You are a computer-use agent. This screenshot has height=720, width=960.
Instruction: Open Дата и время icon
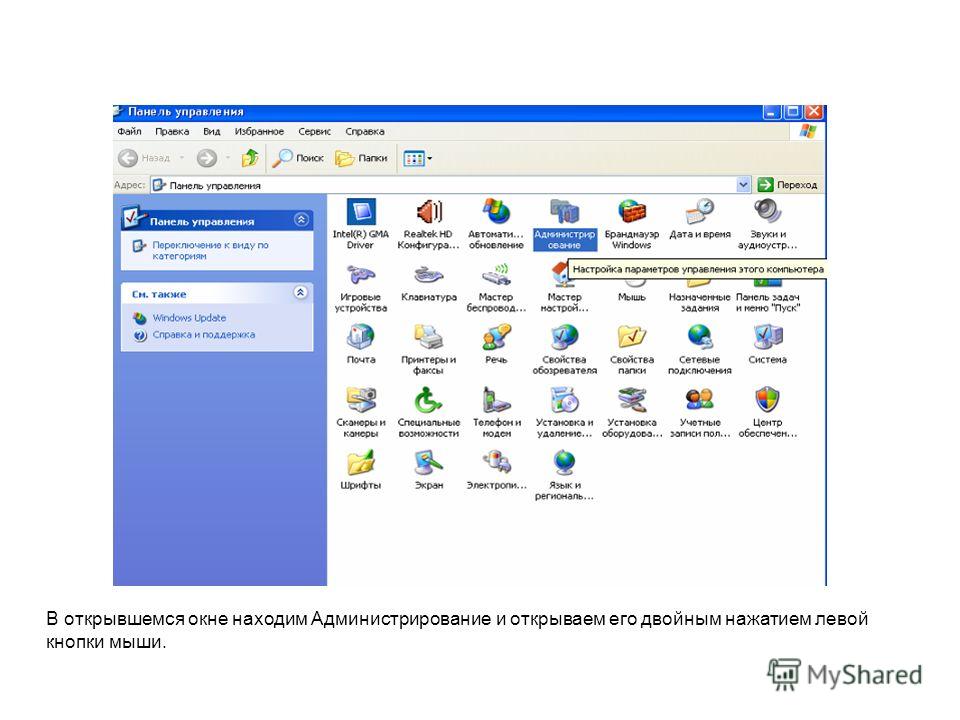(700, 219)
